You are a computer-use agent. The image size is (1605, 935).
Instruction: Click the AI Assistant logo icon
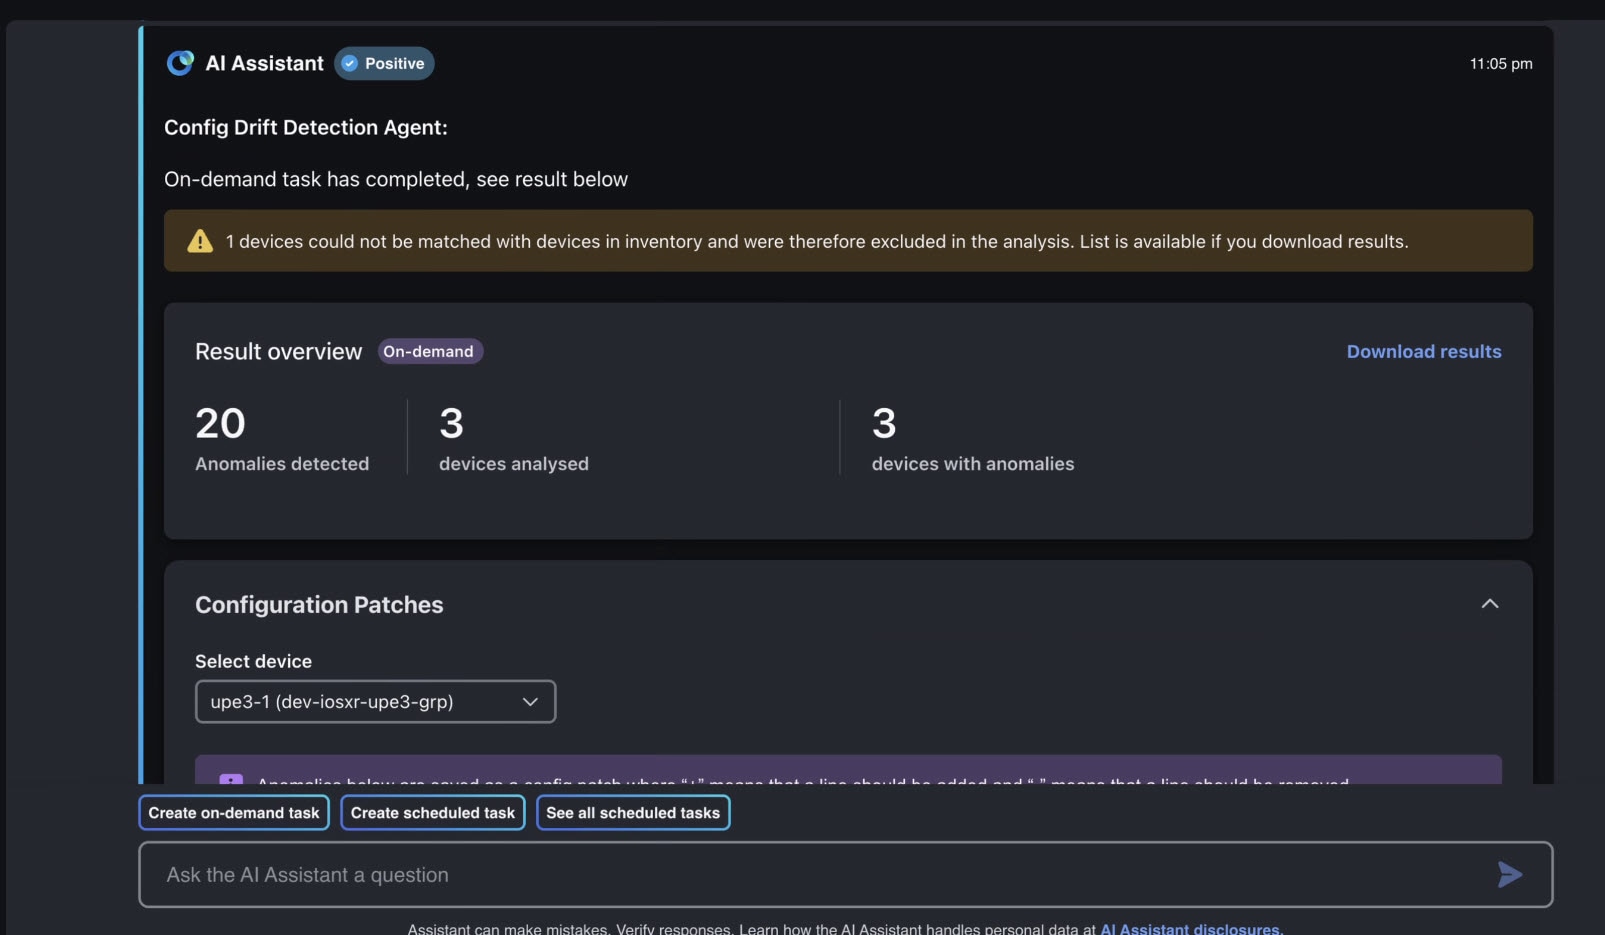(x=180, y=63)
